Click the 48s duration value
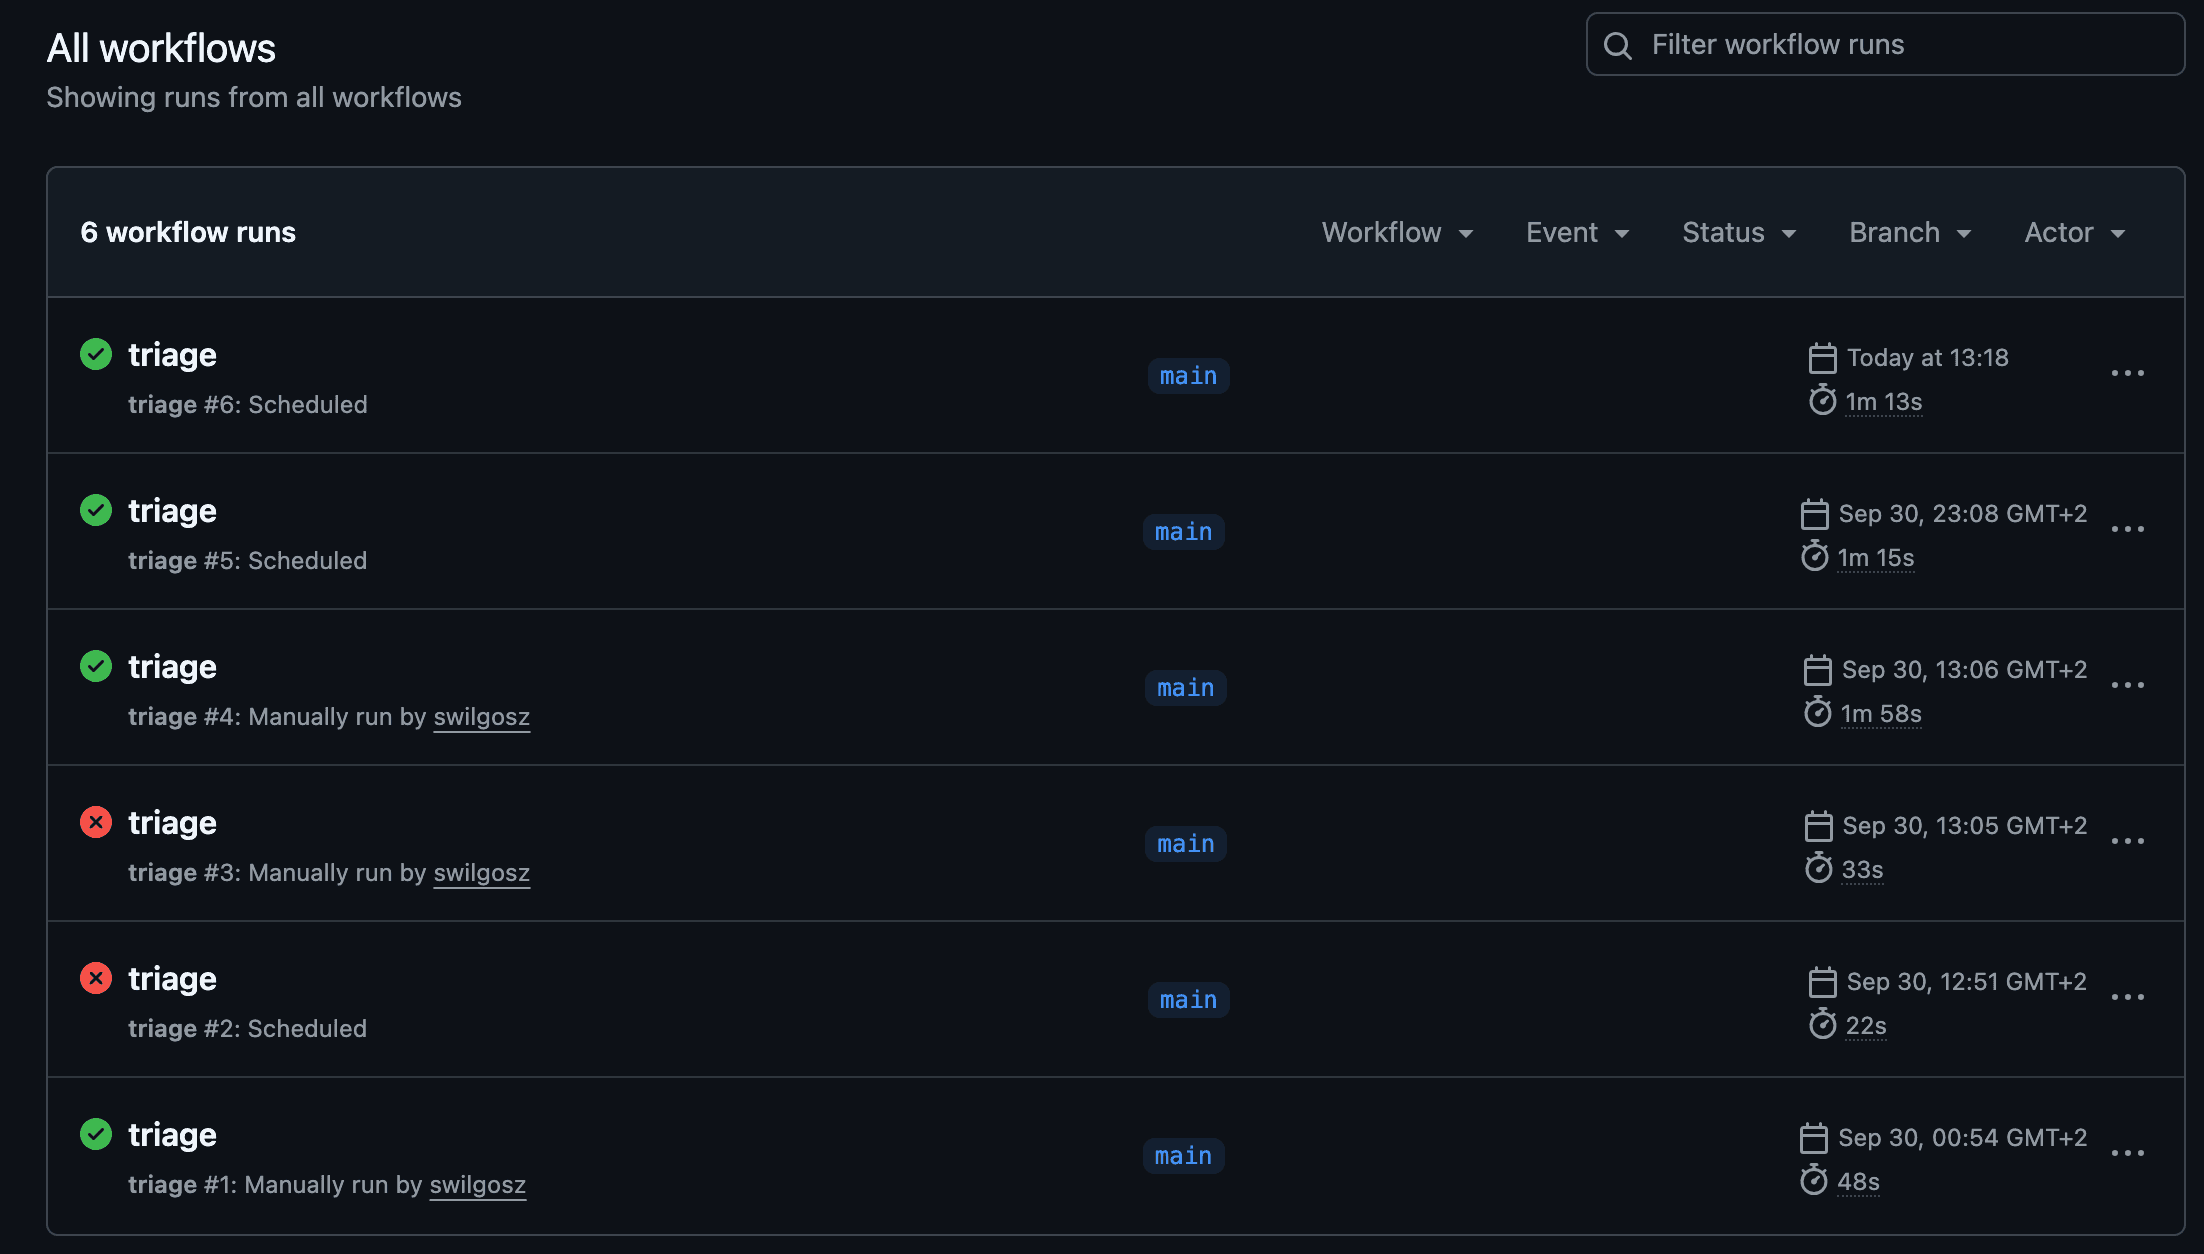Image resolution: width=2204 pixels, height=1254 pixels. 1859,1182
